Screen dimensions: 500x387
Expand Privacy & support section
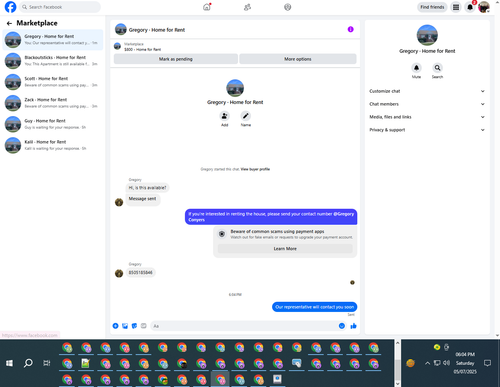pos(427,130)
